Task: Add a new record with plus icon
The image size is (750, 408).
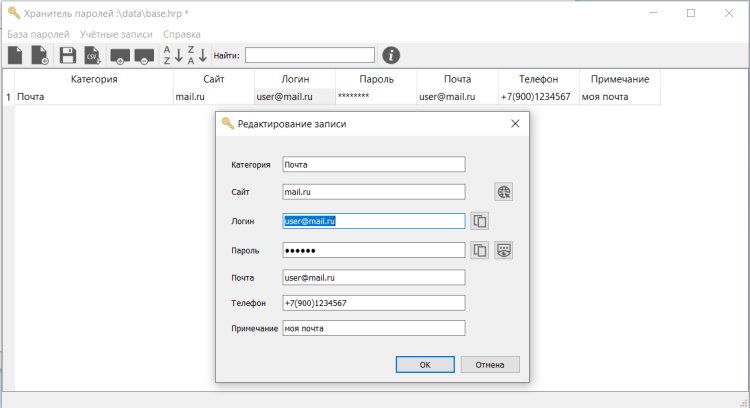Action: point(121,55)
